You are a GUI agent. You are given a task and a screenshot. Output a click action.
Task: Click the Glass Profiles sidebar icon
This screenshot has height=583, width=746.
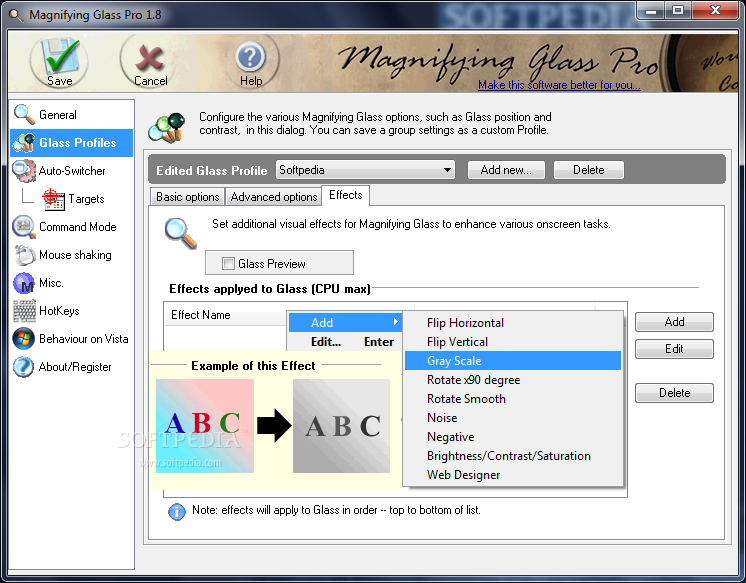[24, 142]
